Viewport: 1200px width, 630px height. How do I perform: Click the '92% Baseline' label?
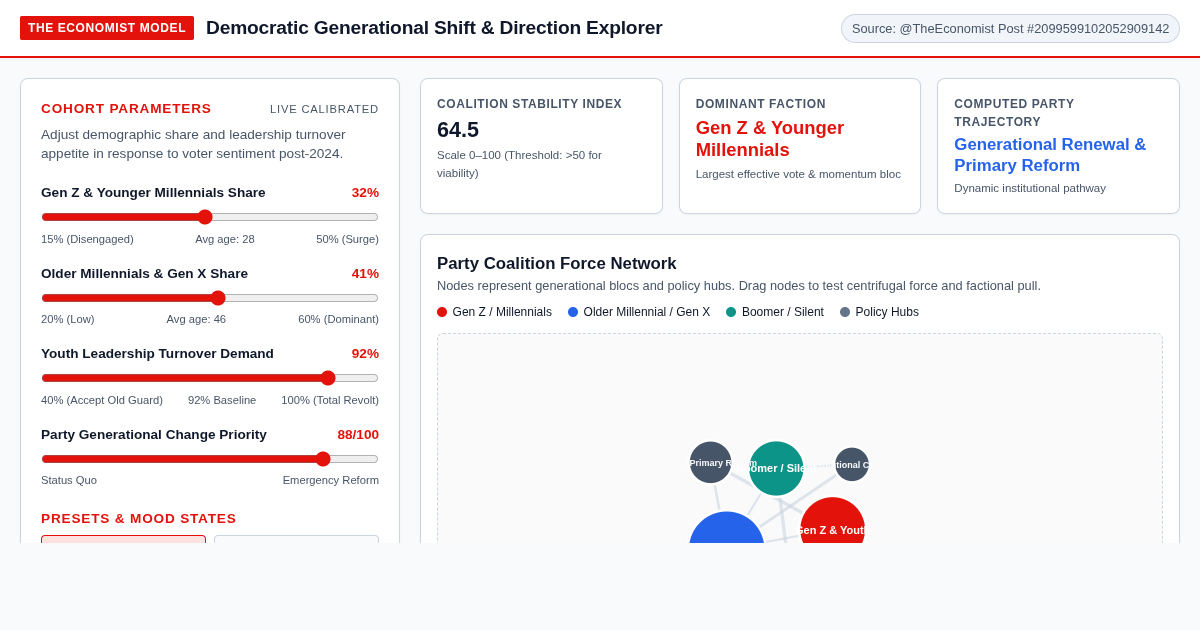pos(222,400)
